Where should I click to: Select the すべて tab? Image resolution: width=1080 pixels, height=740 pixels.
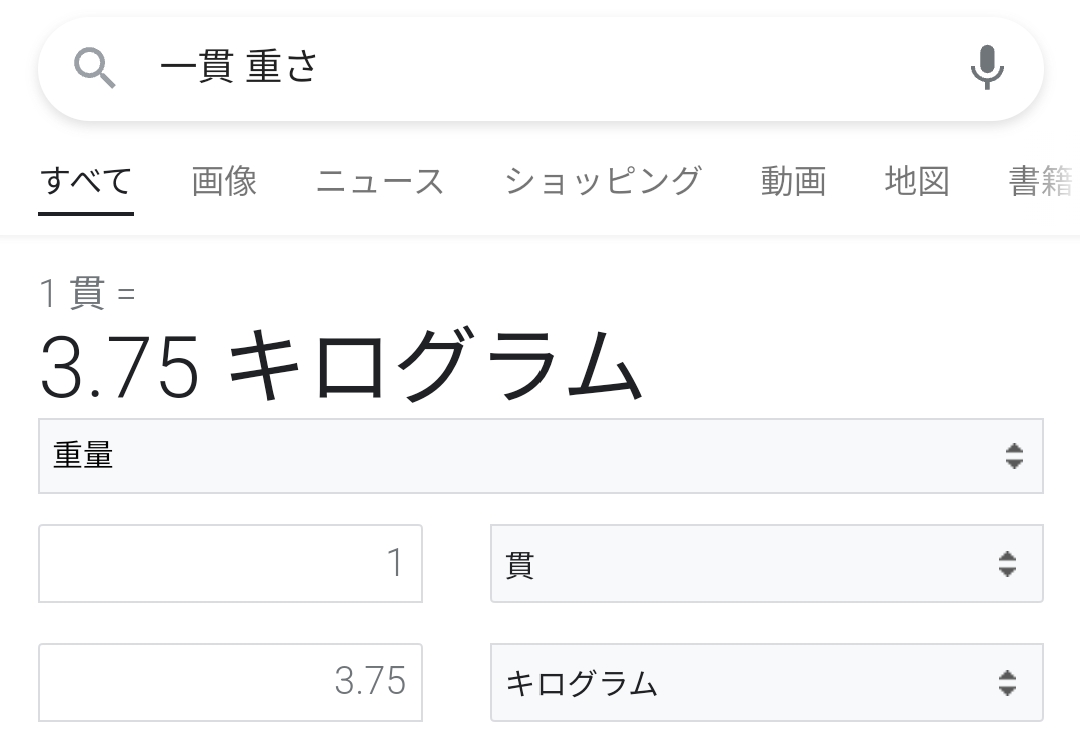coord(86,182)
